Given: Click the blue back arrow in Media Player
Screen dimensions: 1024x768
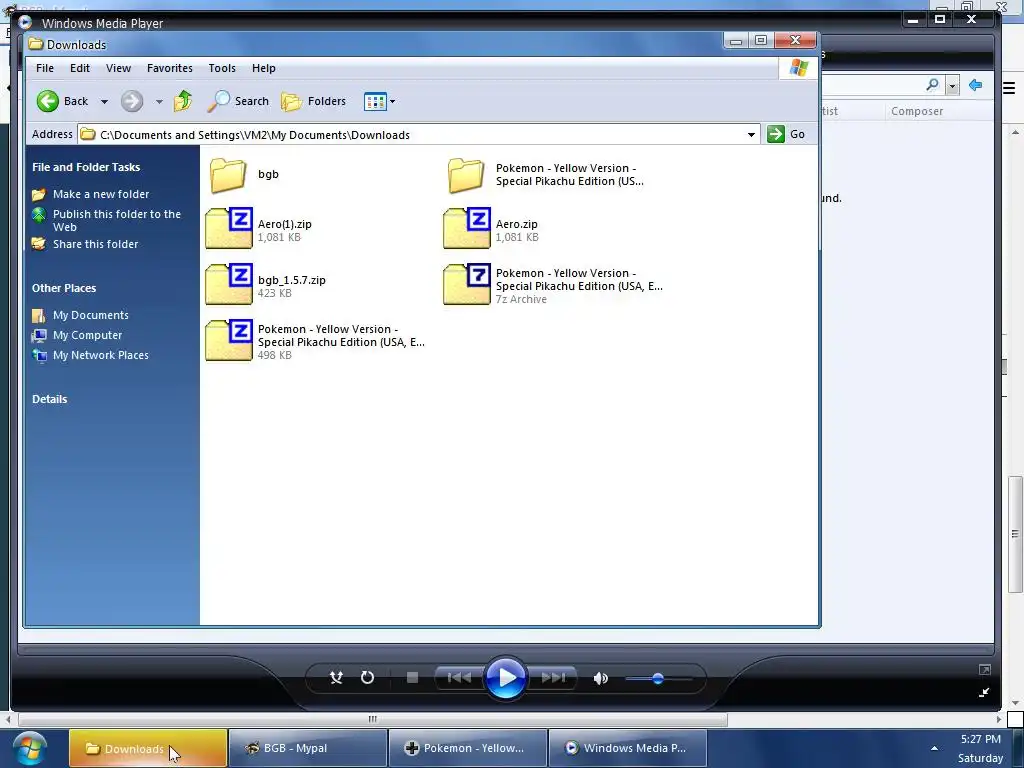Looking at the screenshot, I should tap(976, 85).
